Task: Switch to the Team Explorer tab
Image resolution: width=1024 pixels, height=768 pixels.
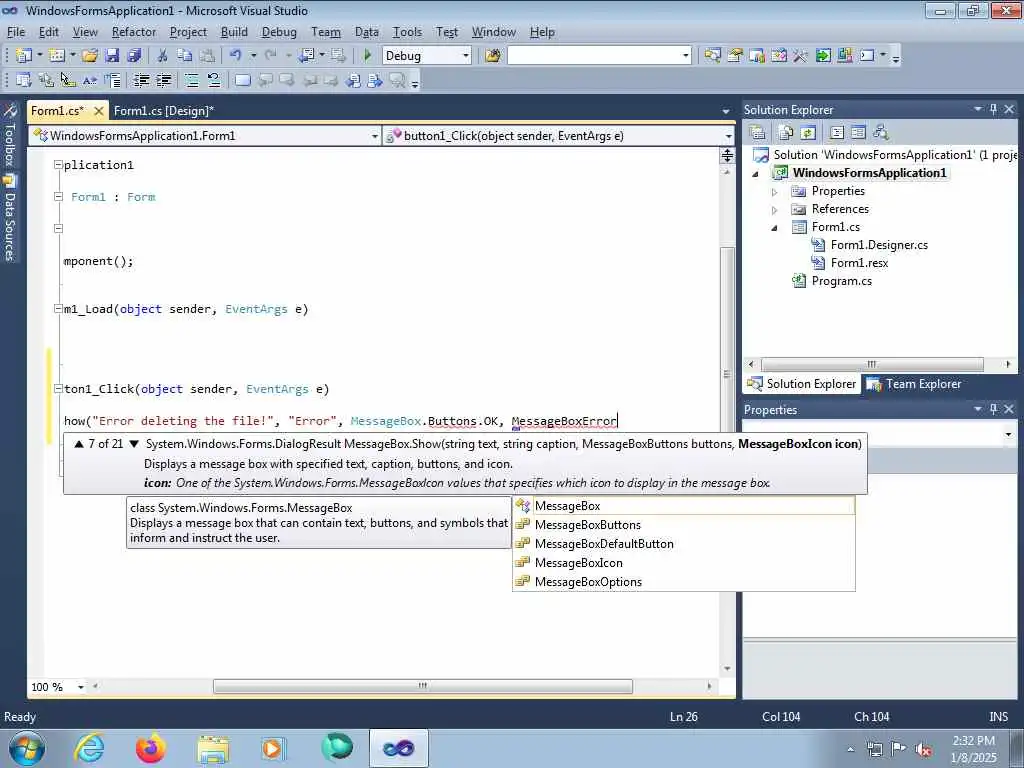Action: (x=914, y=384)
